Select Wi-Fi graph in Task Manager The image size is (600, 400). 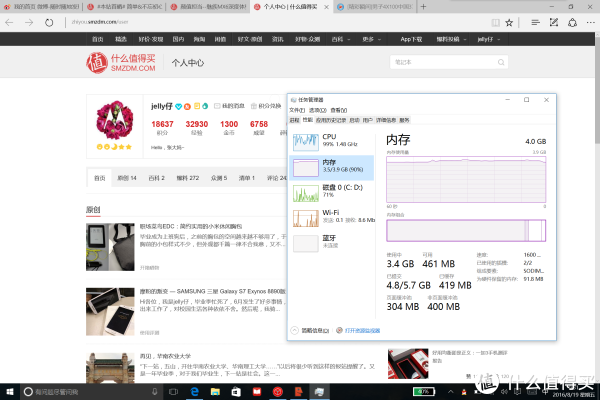tap(331, 217)
